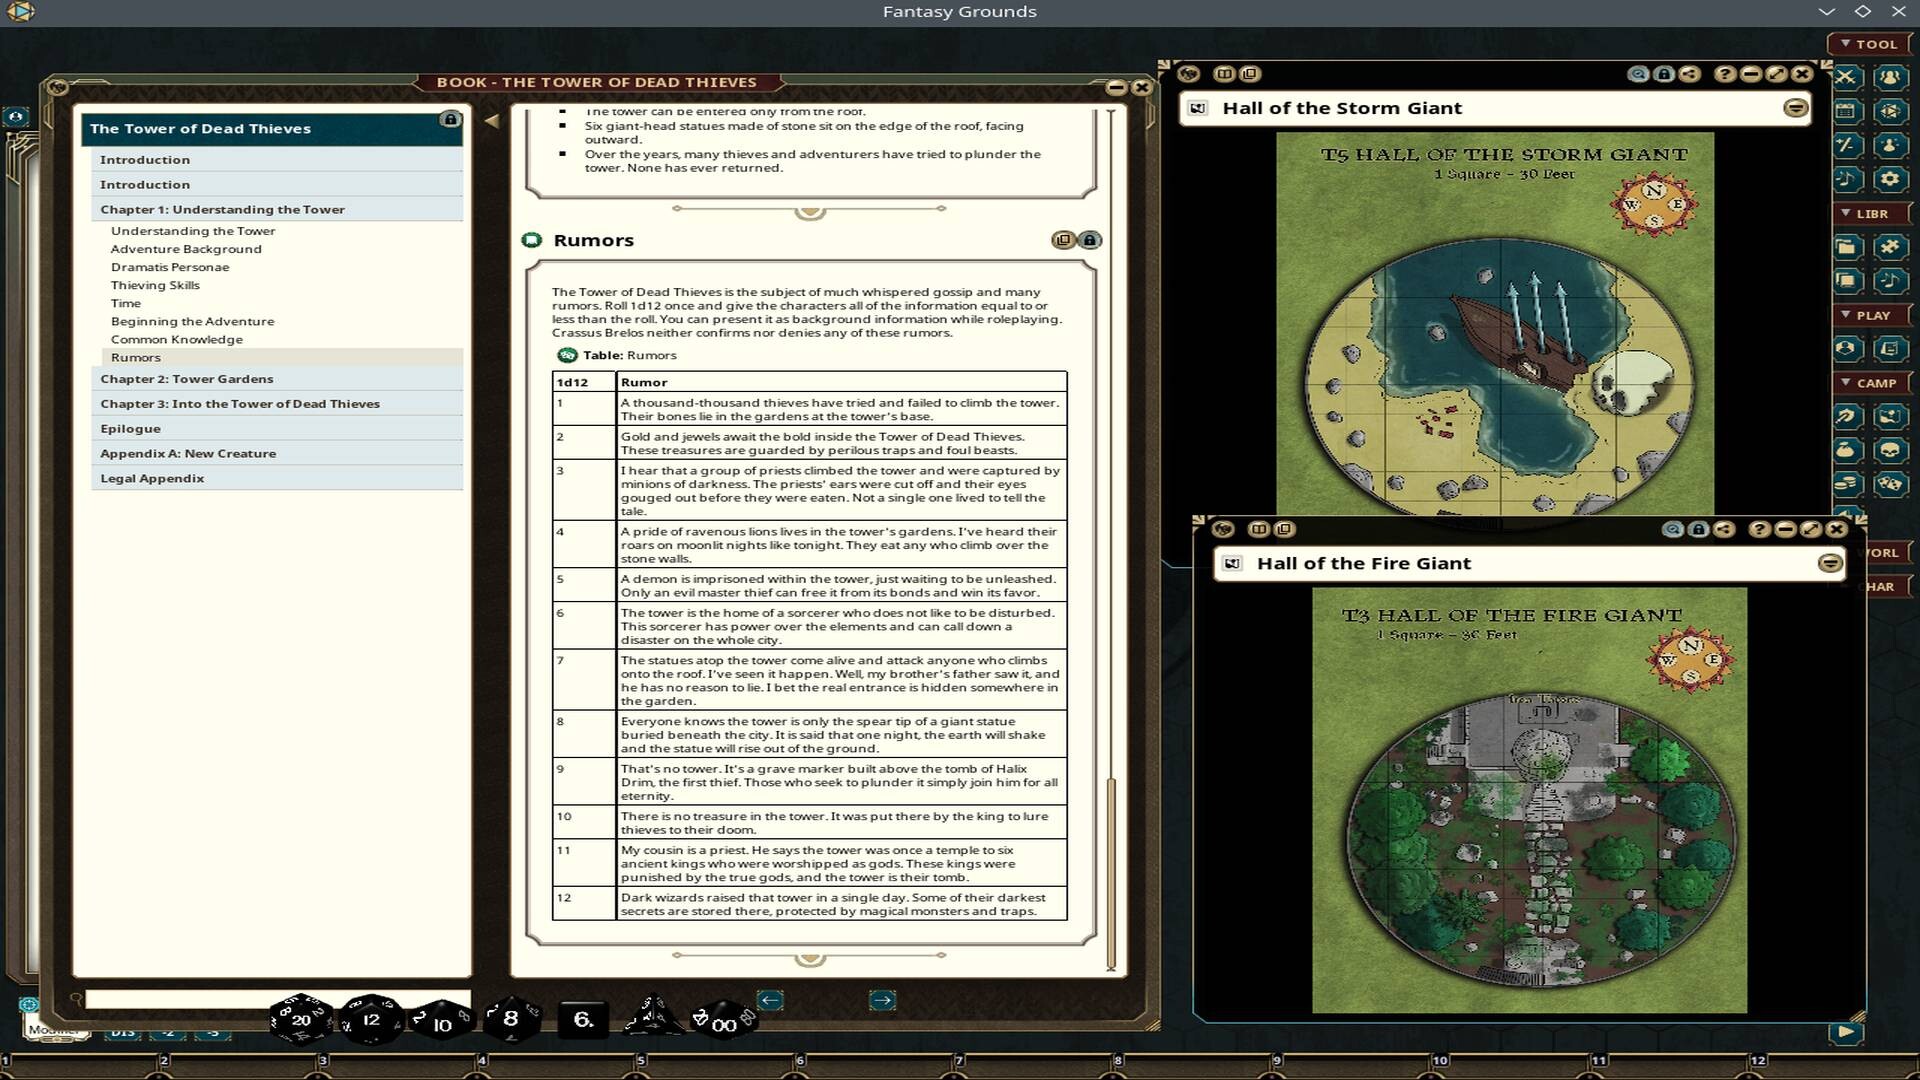Open 'Appendix A: New Creature' from the contents list

tap(187, 453)
